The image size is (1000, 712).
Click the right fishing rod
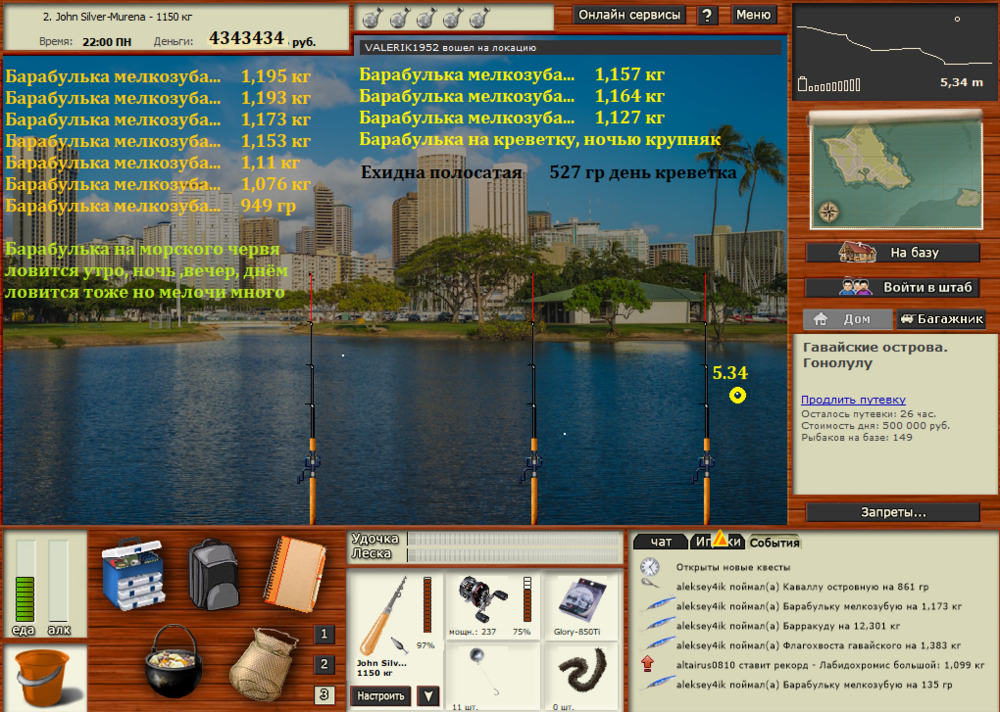pyautogui.click(x=706, y=399)
